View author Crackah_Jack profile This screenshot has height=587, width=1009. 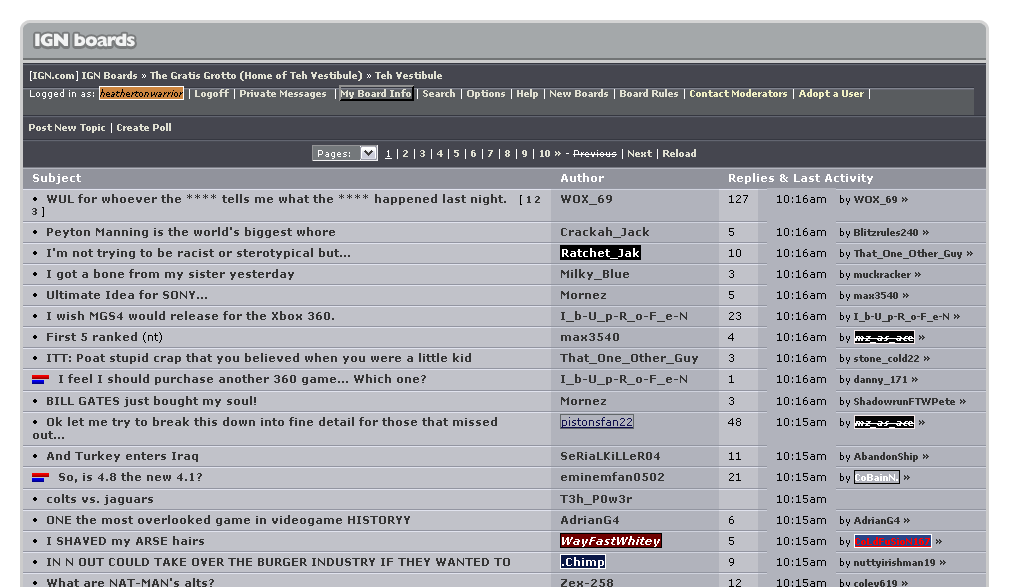pos(605,232)
